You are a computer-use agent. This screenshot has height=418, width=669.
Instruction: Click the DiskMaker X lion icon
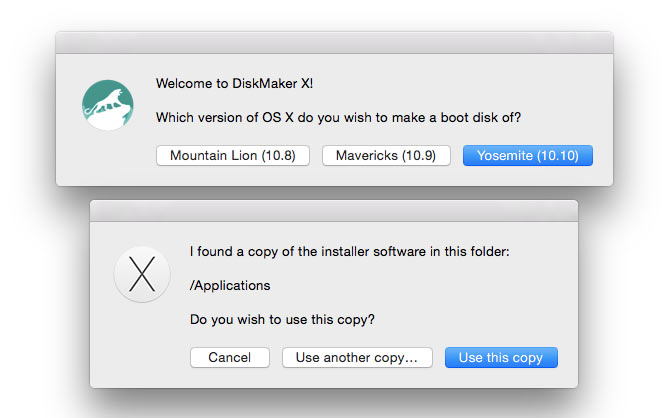click(108, 105)
